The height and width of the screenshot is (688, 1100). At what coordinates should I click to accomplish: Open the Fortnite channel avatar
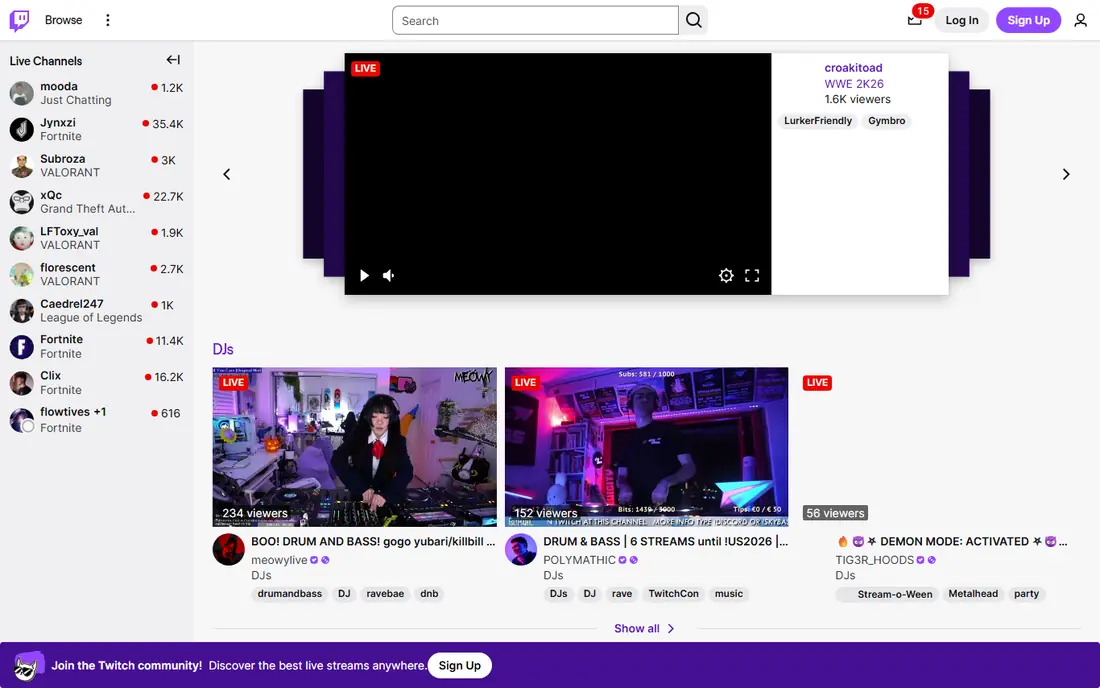pyautogui.click(x=22, y=347)
